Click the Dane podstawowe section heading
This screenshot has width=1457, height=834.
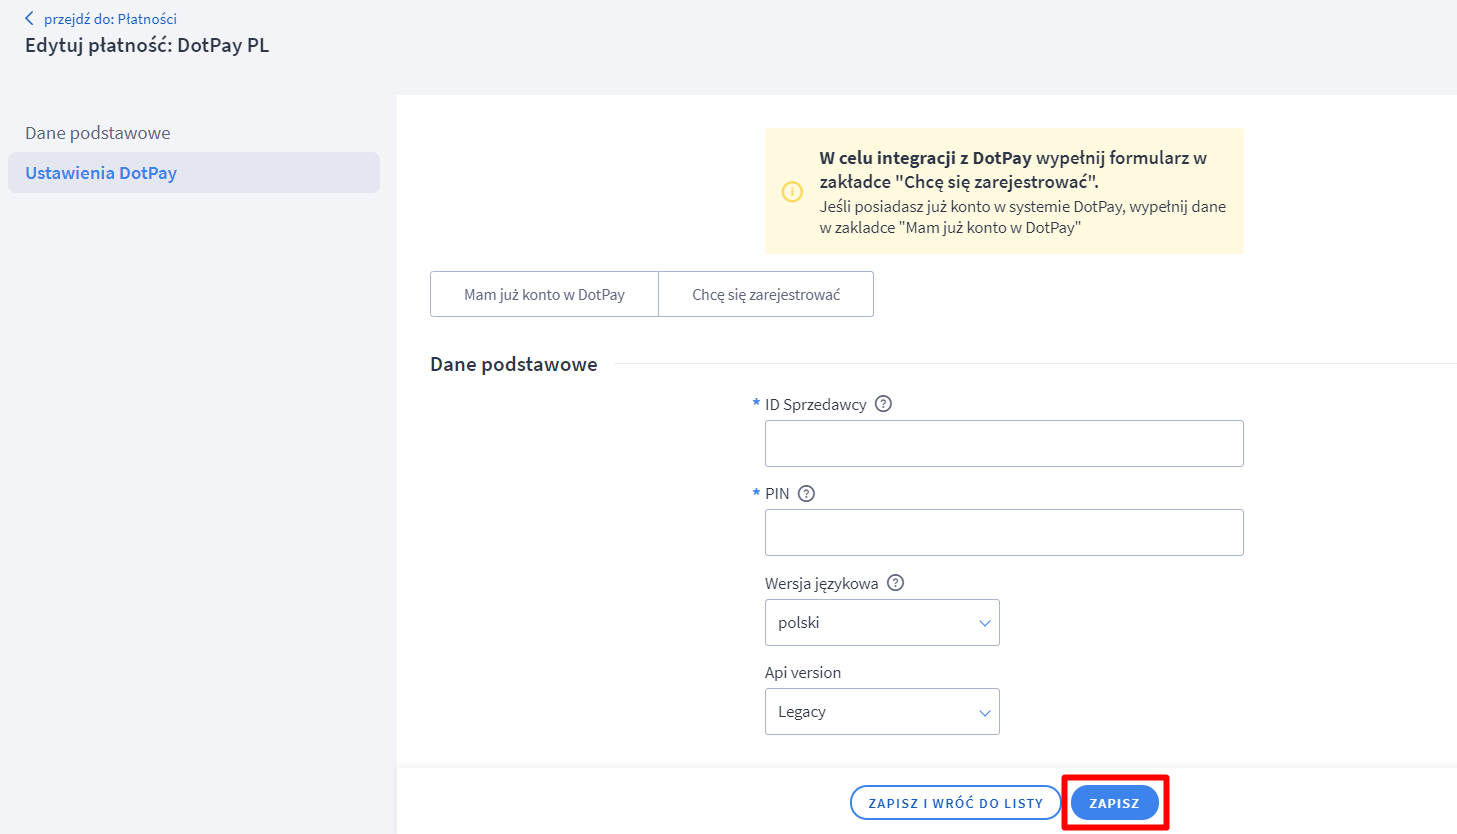point(514,364)
